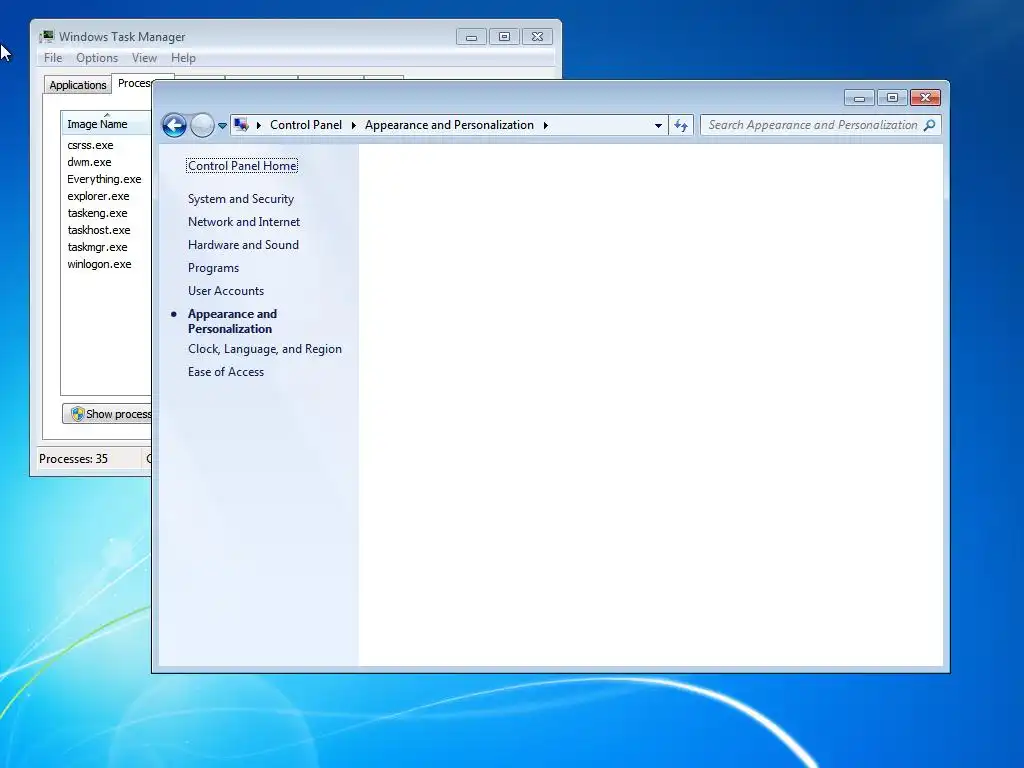Select Appearance and Personalization in sidebar
Viewport: 1024px width, 768px height.
click(232, 321)
